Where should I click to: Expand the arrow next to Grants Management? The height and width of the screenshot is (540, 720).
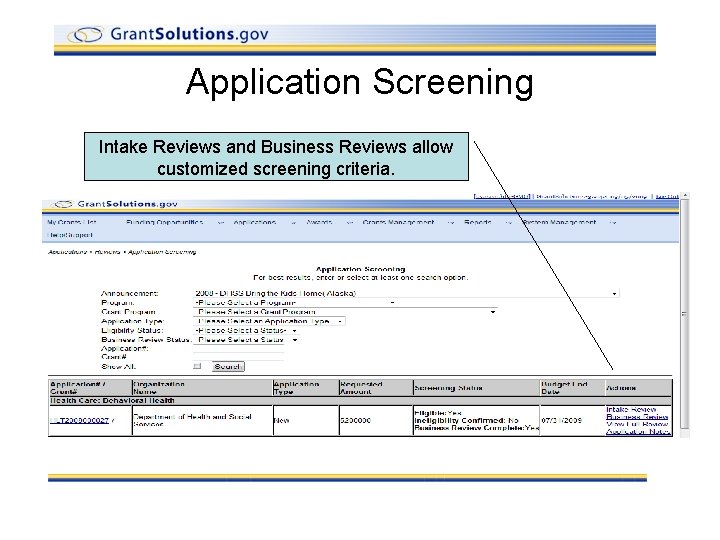tap(451, 223)
